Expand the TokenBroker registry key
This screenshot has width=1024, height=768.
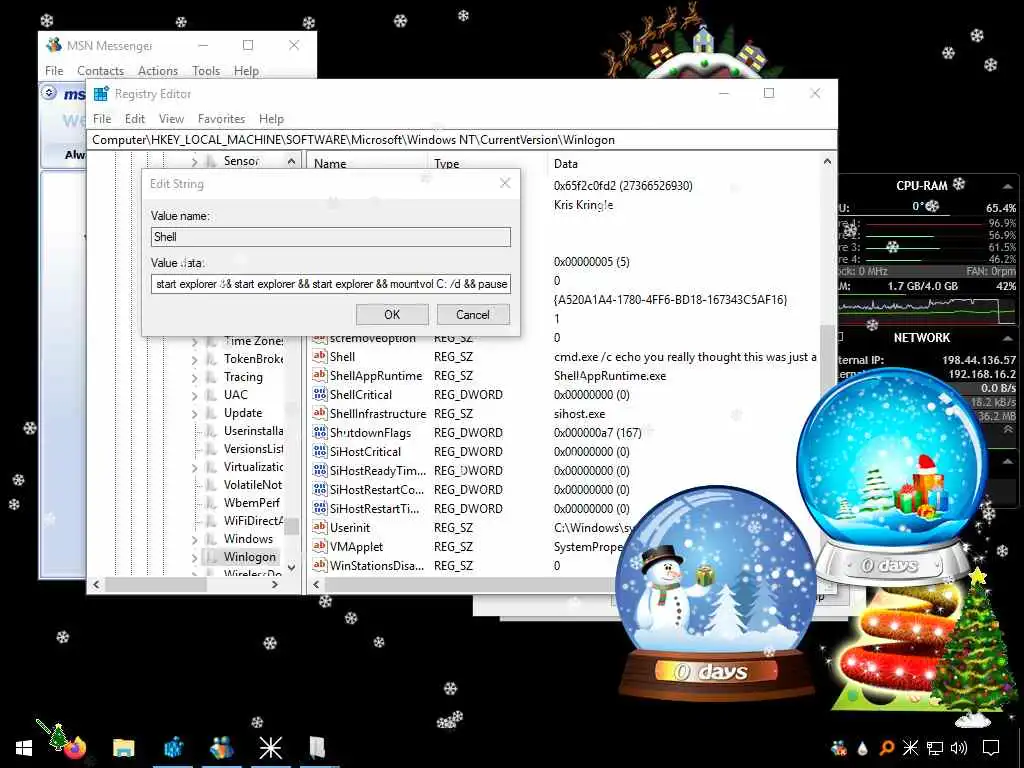195,359
